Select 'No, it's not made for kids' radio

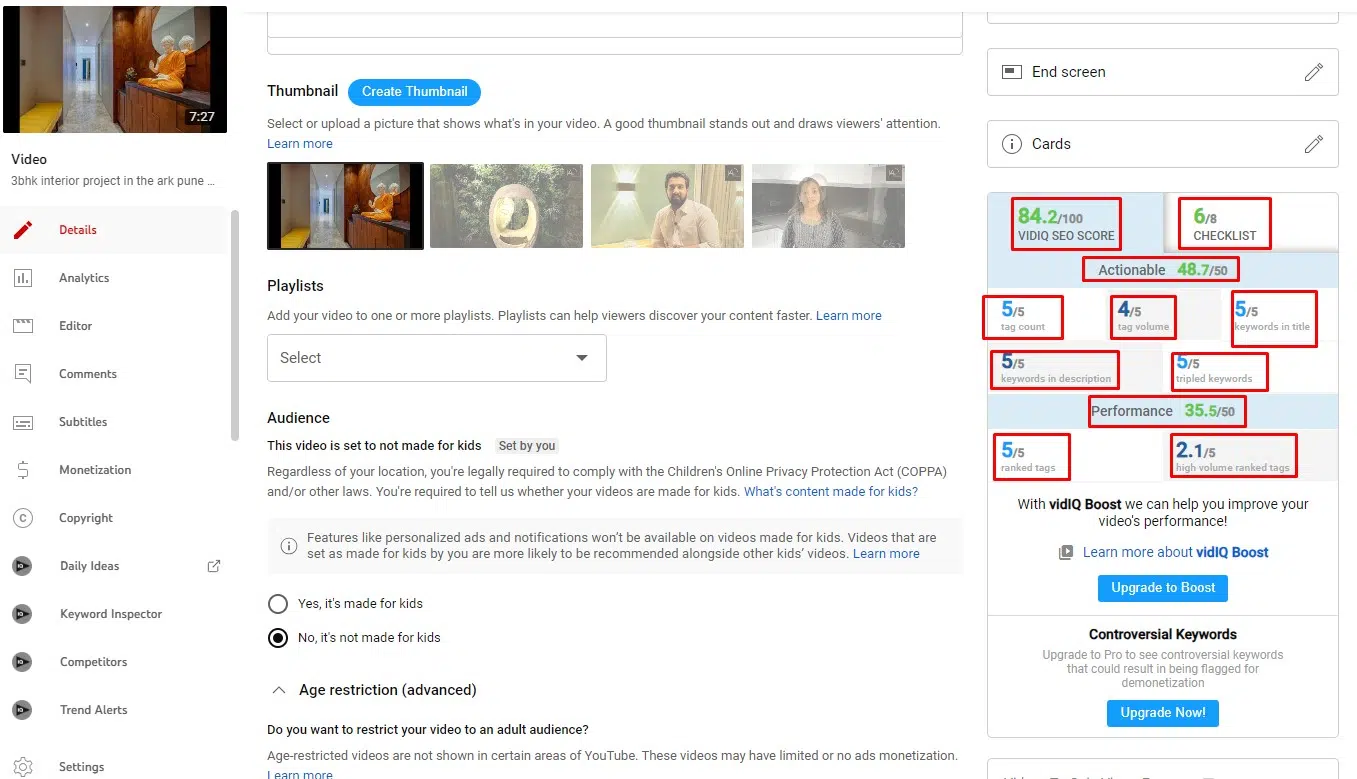(x=278, y=638)
